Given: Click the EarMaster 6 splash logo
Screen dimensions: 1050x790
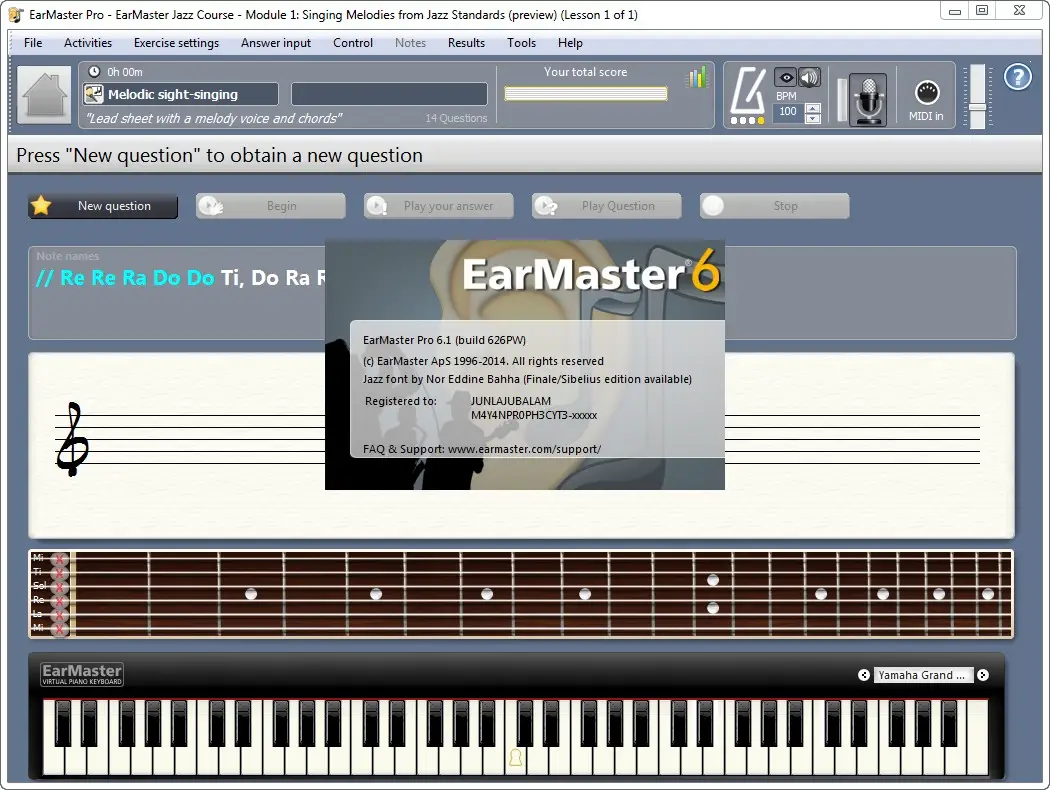Looking at the screenshot, I should coord(591,272).
